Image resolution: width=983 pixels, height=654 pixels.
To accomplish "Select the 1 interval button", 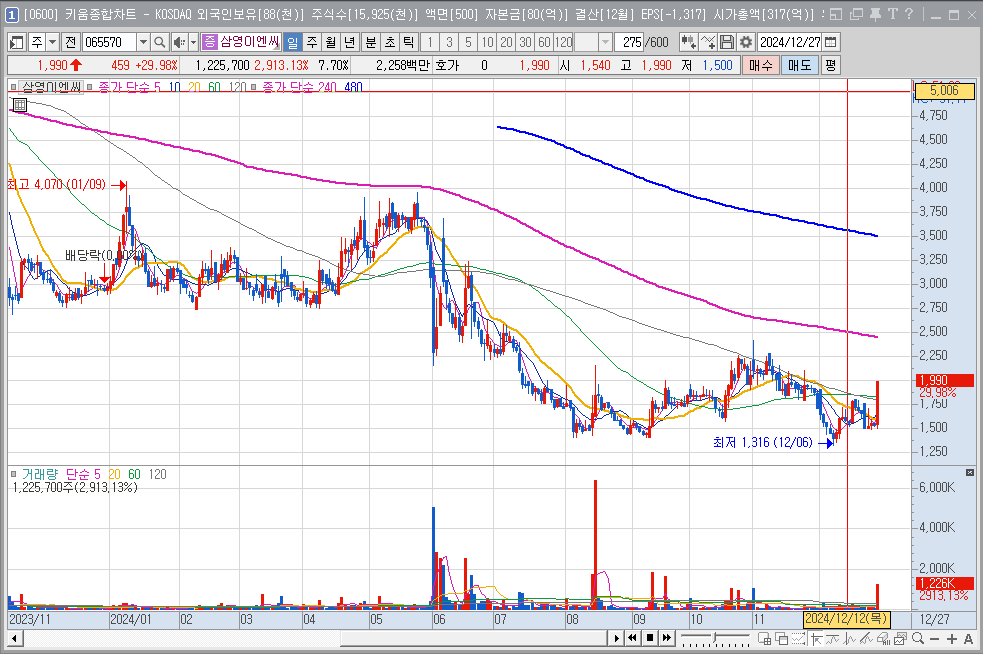I will coord(430,42).
